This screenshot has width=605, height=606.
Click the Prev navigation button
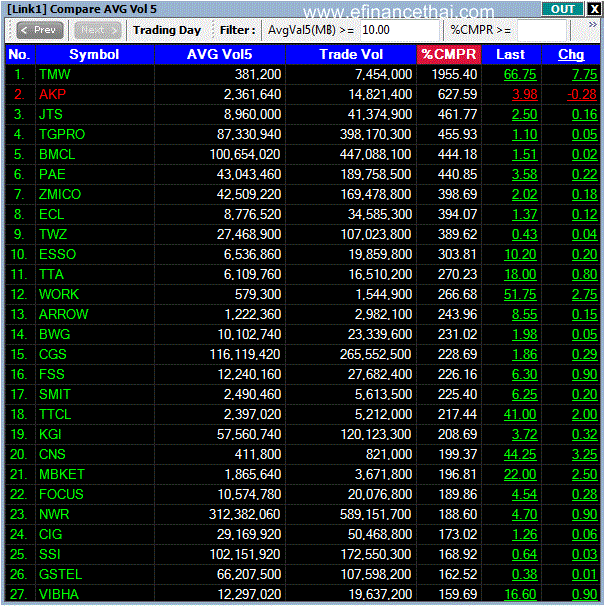coord(40,30)
